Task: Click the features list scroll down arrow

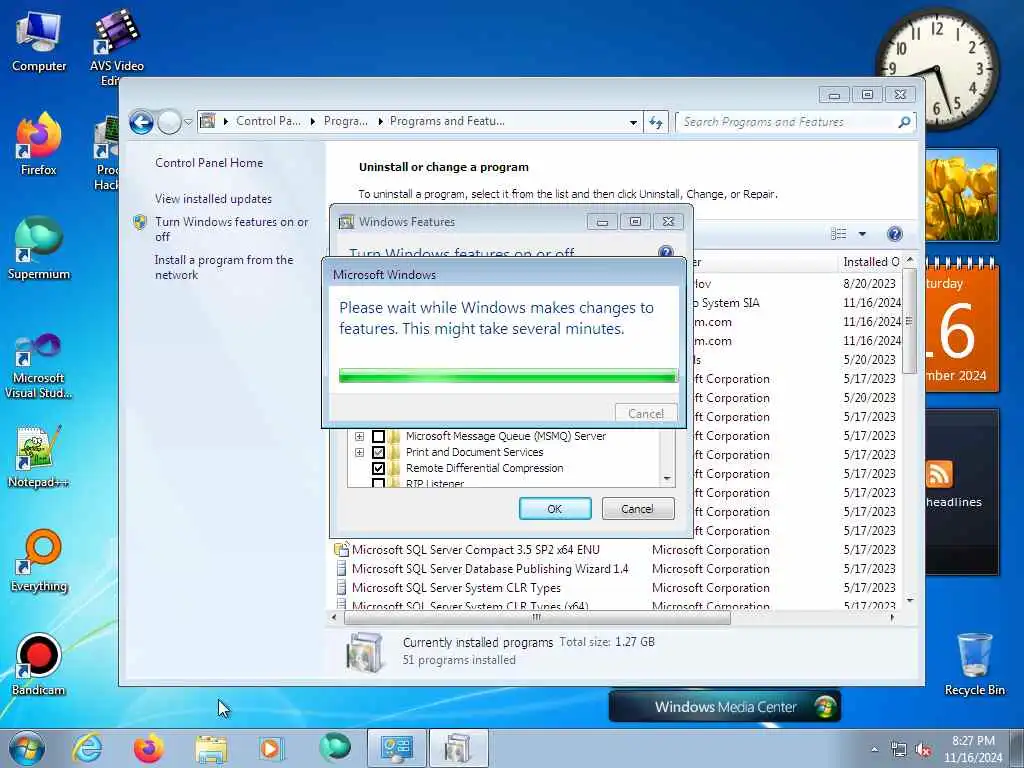Action: point(667,479)
